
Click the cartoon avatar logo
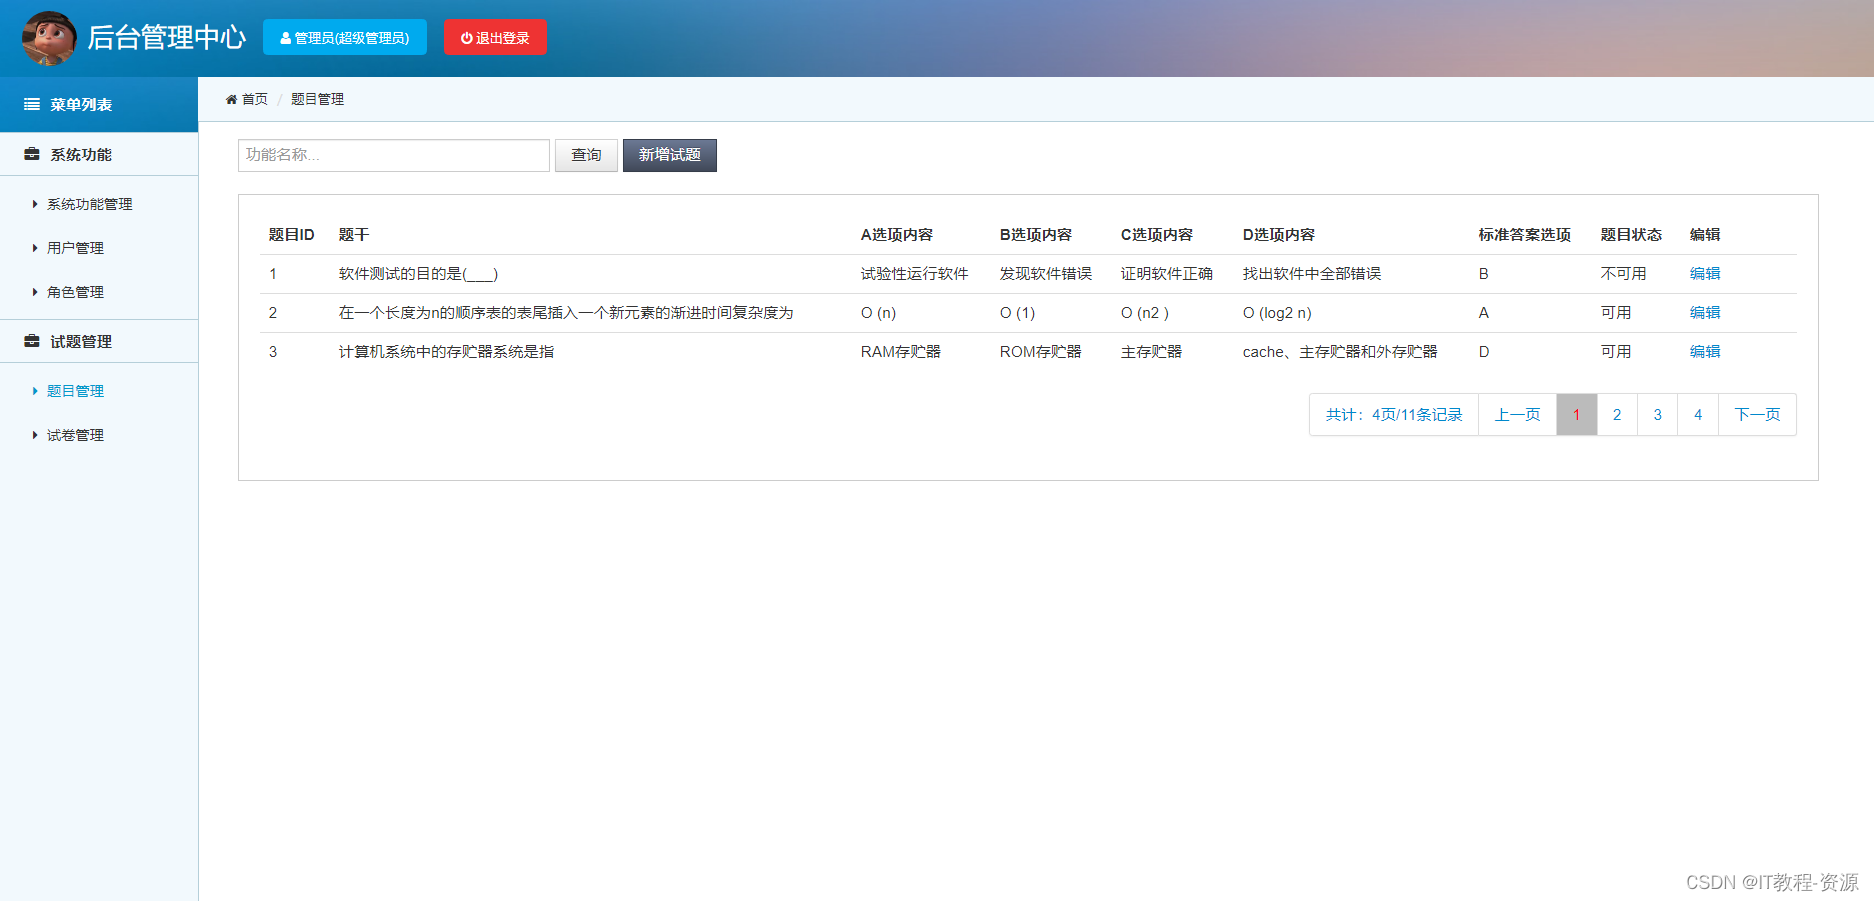coord(49,38)
